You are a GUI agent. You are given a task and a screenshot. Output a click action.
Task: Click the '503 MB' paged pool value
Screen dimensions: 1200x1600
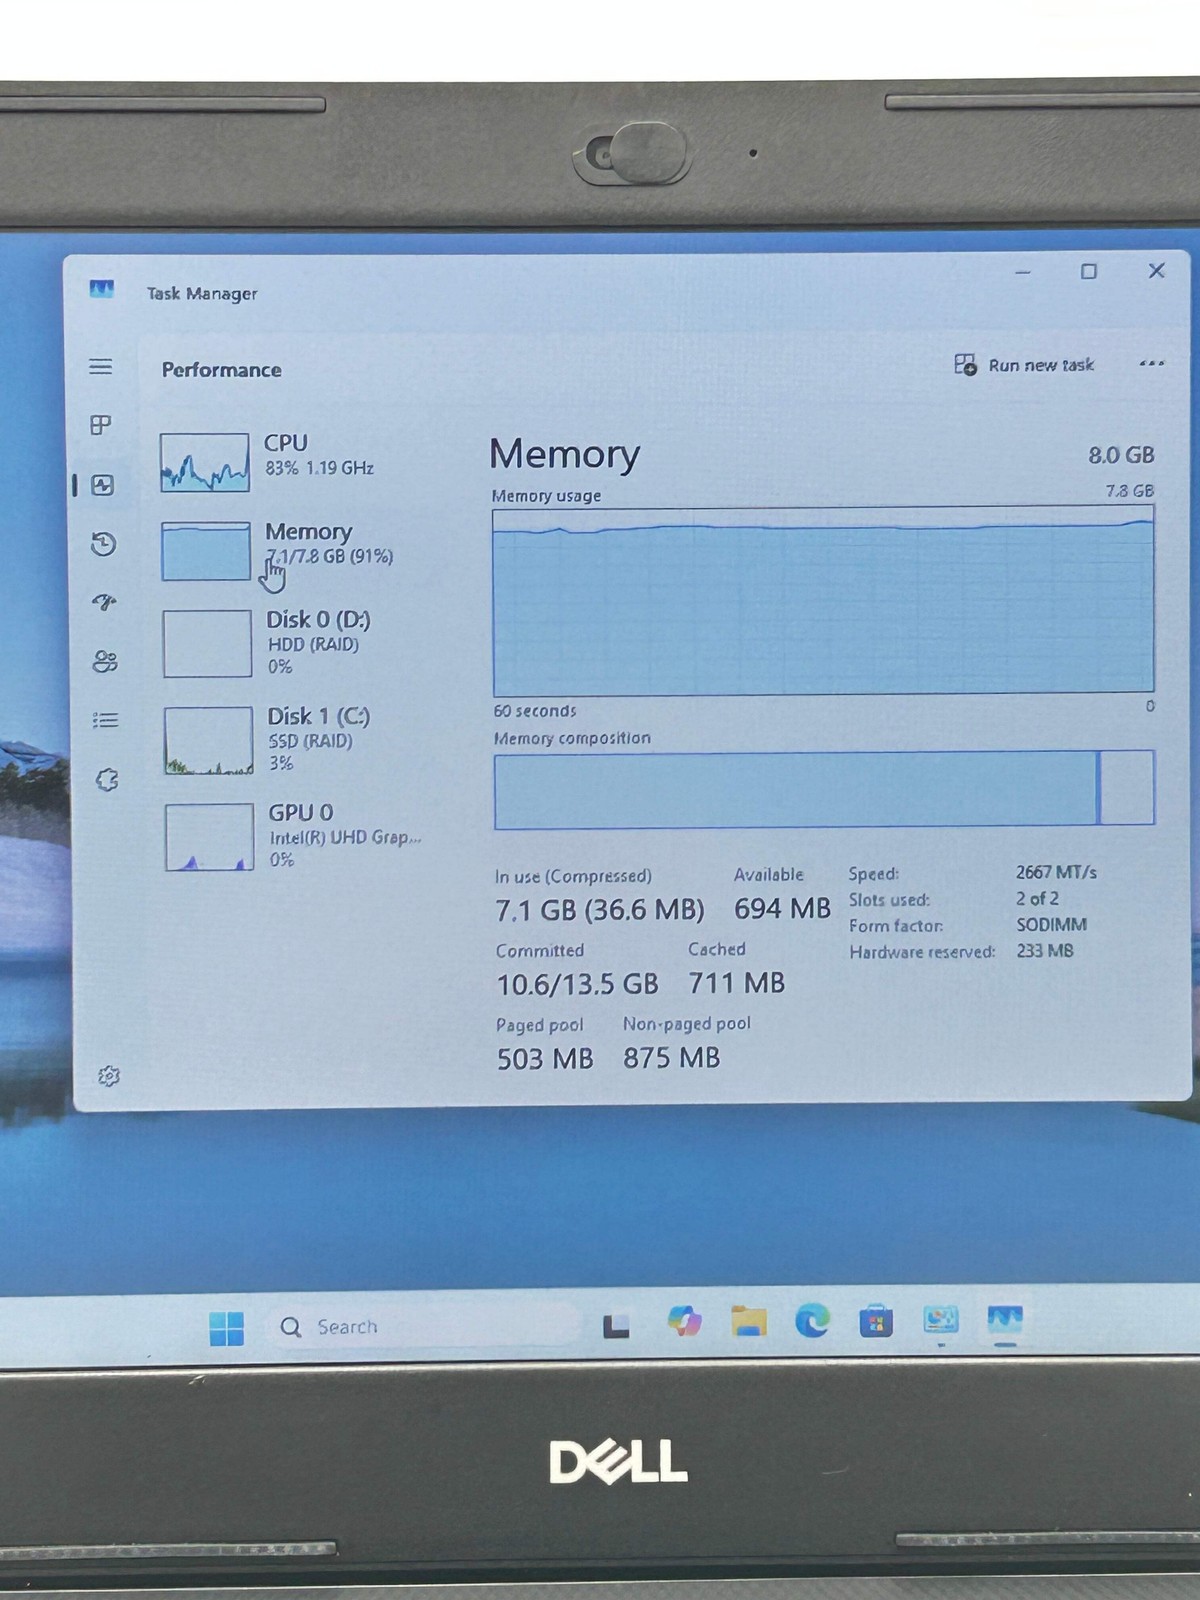545,1059
